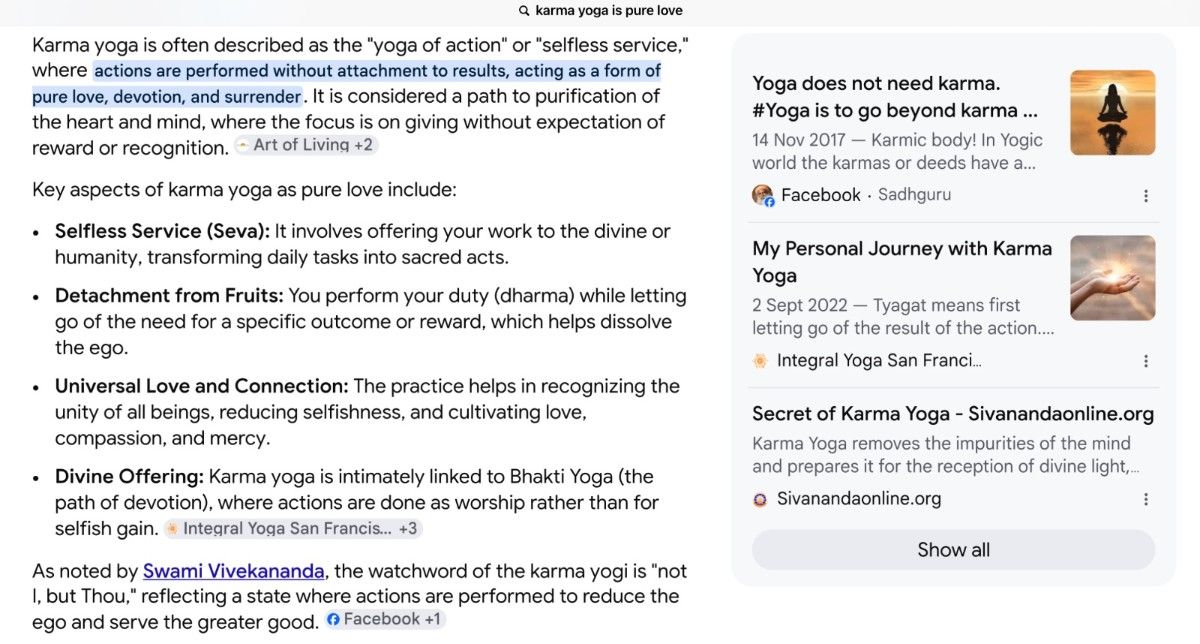Click the meditation silhouette thumbnail
This screenshot has width=1200, height=644.
click(x=1112, y=113)
